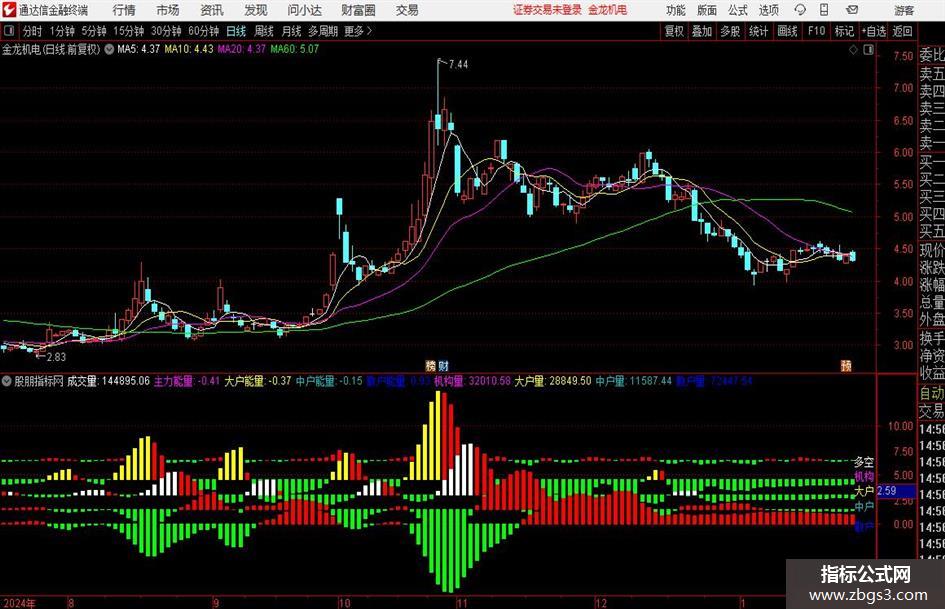Click the 标记 mark button
945x609 pixels.
(844, 31)
